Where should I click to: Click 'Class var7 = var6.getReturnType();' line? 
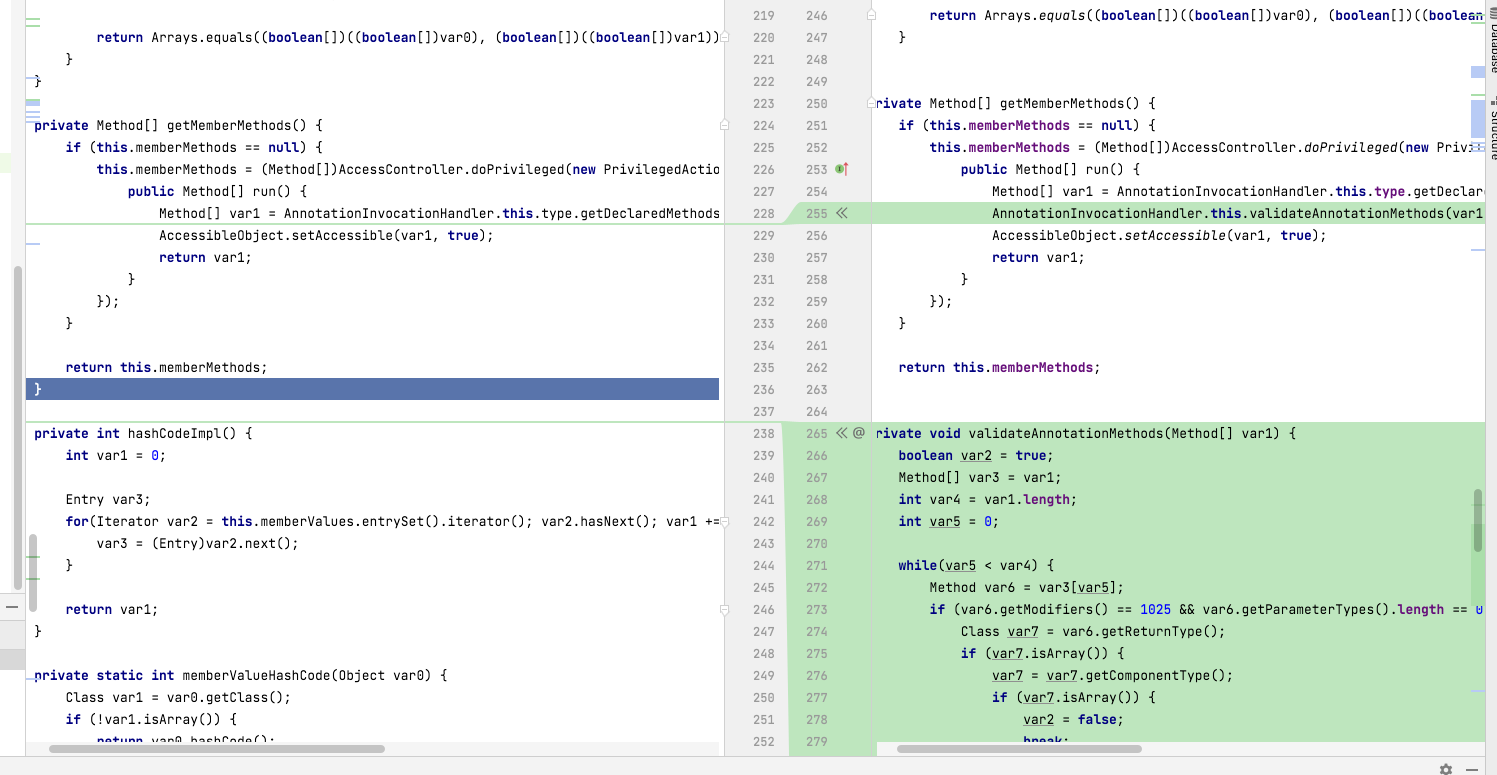[1093, 631]
